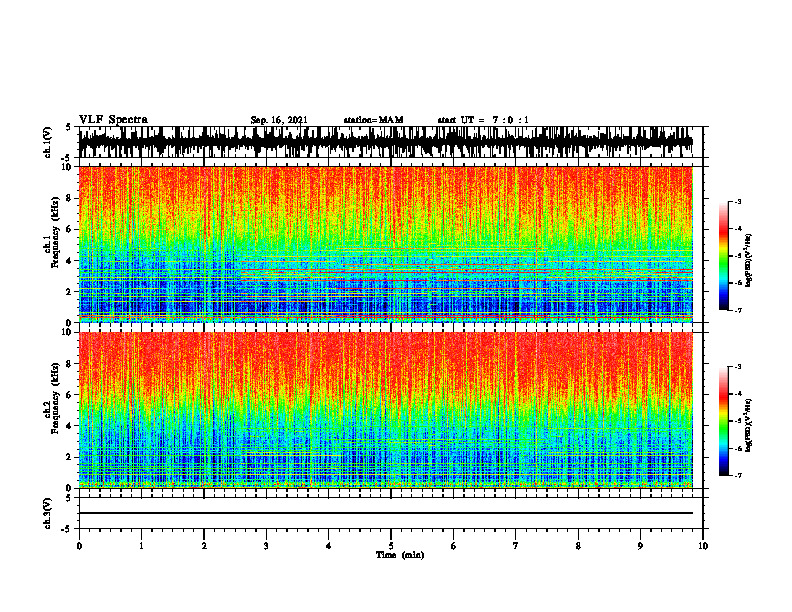
Task: Click the "station=MAM" header text
Action: pos(374,120)
